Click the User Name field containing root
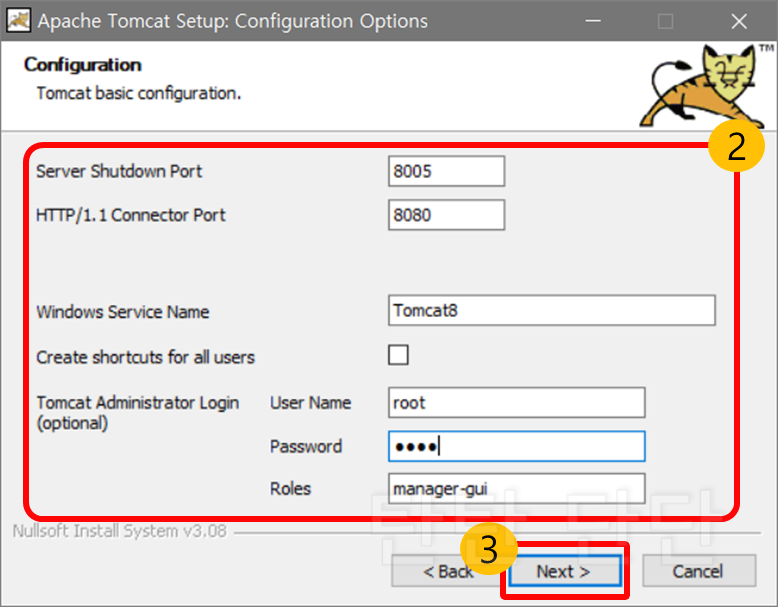This screenshot has width=778, height=607. [517, 403]
